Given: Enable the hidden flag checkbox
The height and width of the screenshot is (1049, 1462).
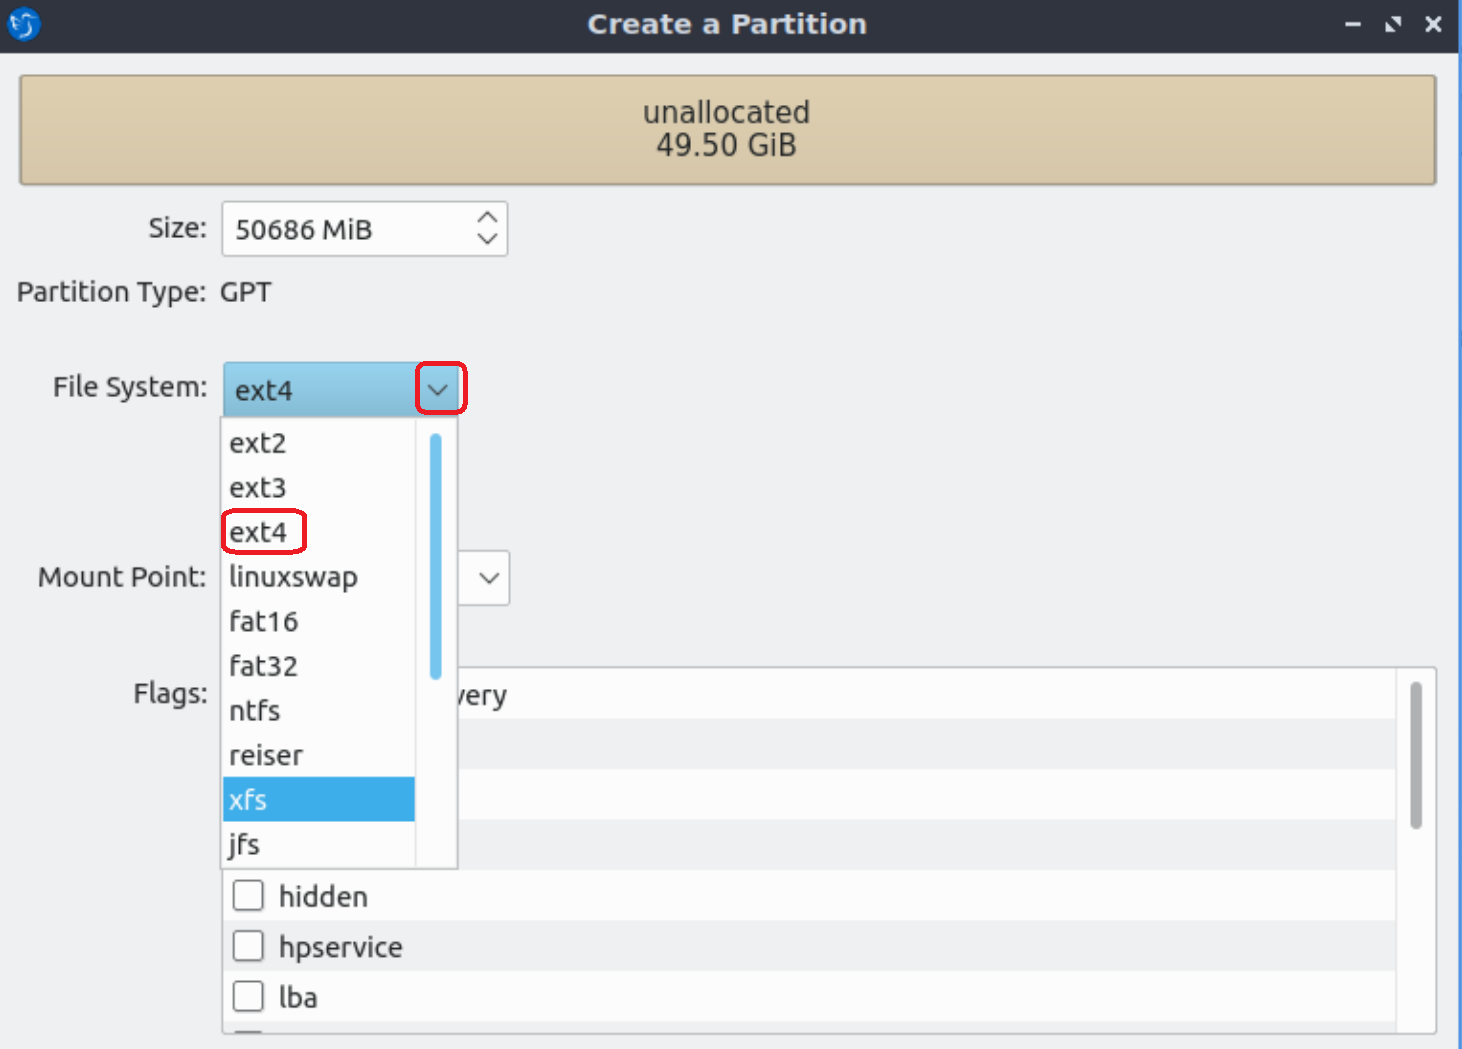Looking at the screenshot, I should (248, 896).
